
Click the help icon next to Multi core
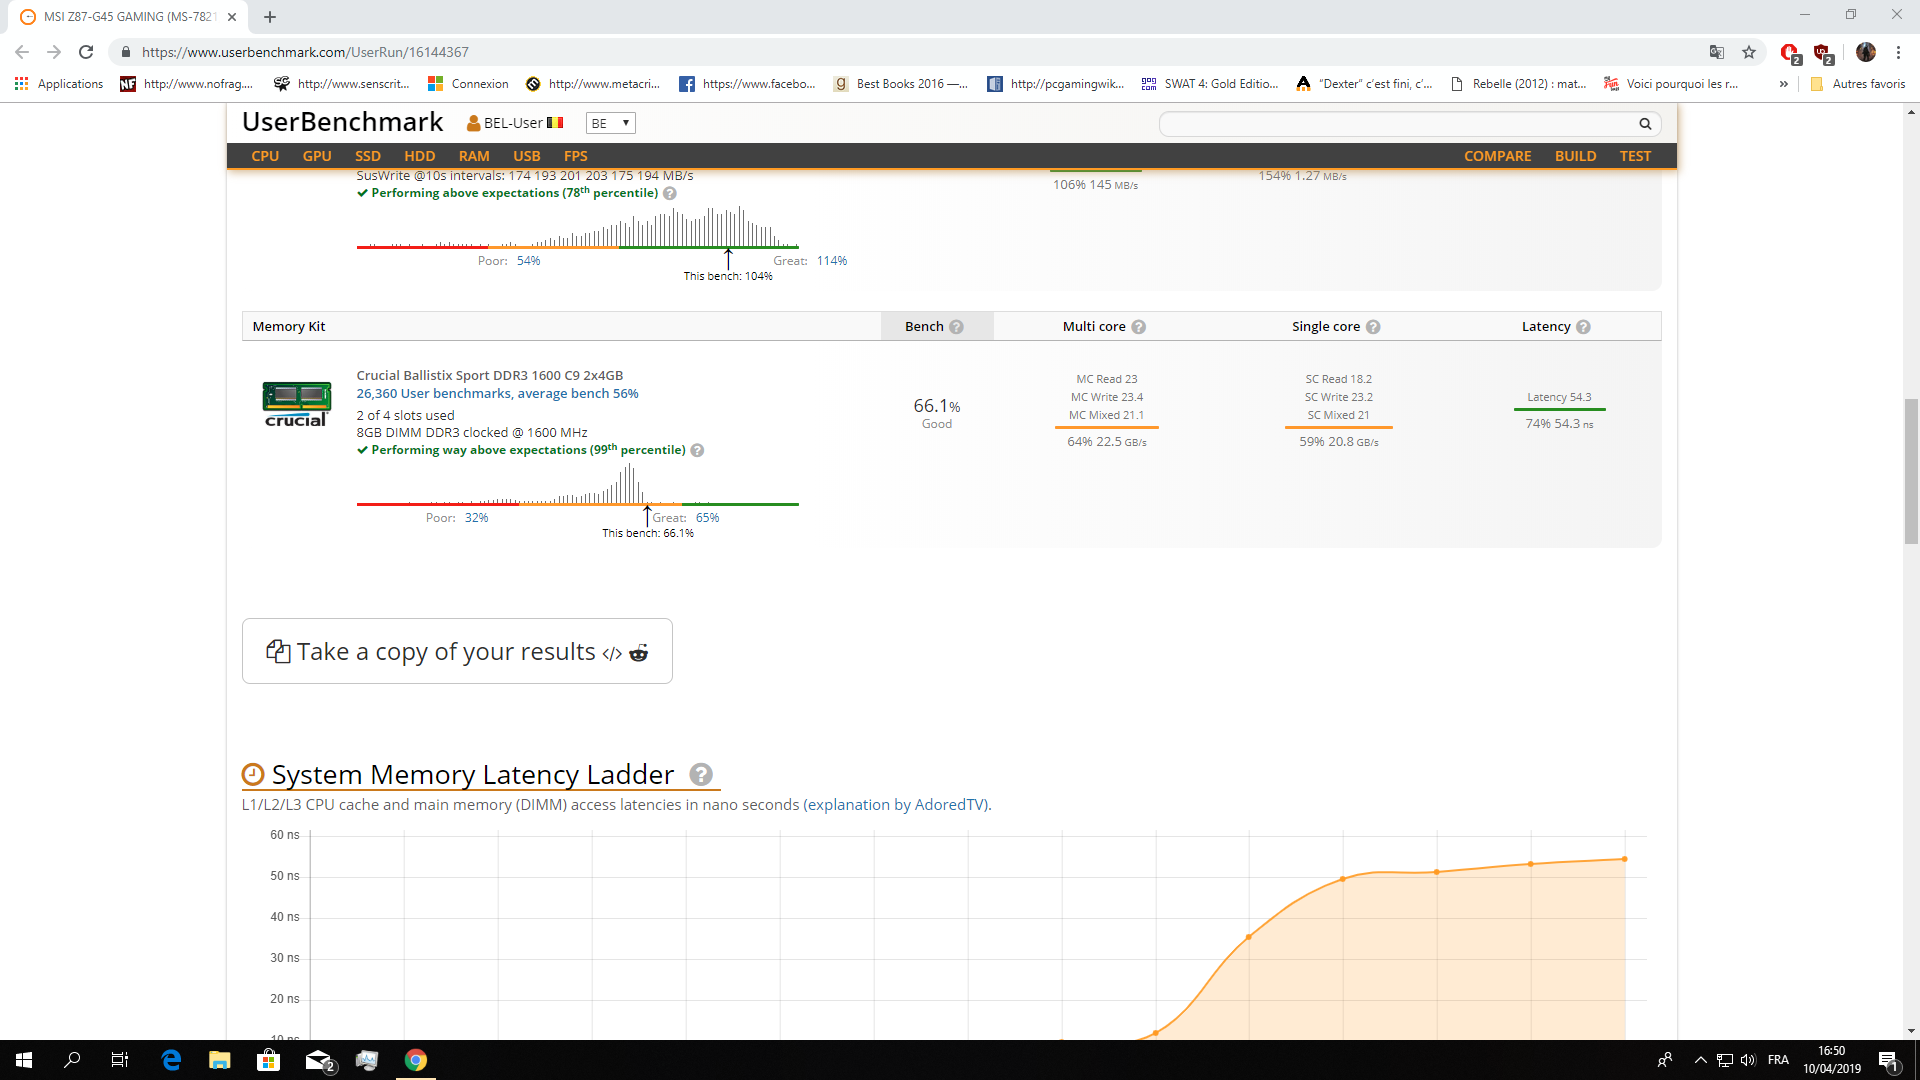pos(1139,327)
